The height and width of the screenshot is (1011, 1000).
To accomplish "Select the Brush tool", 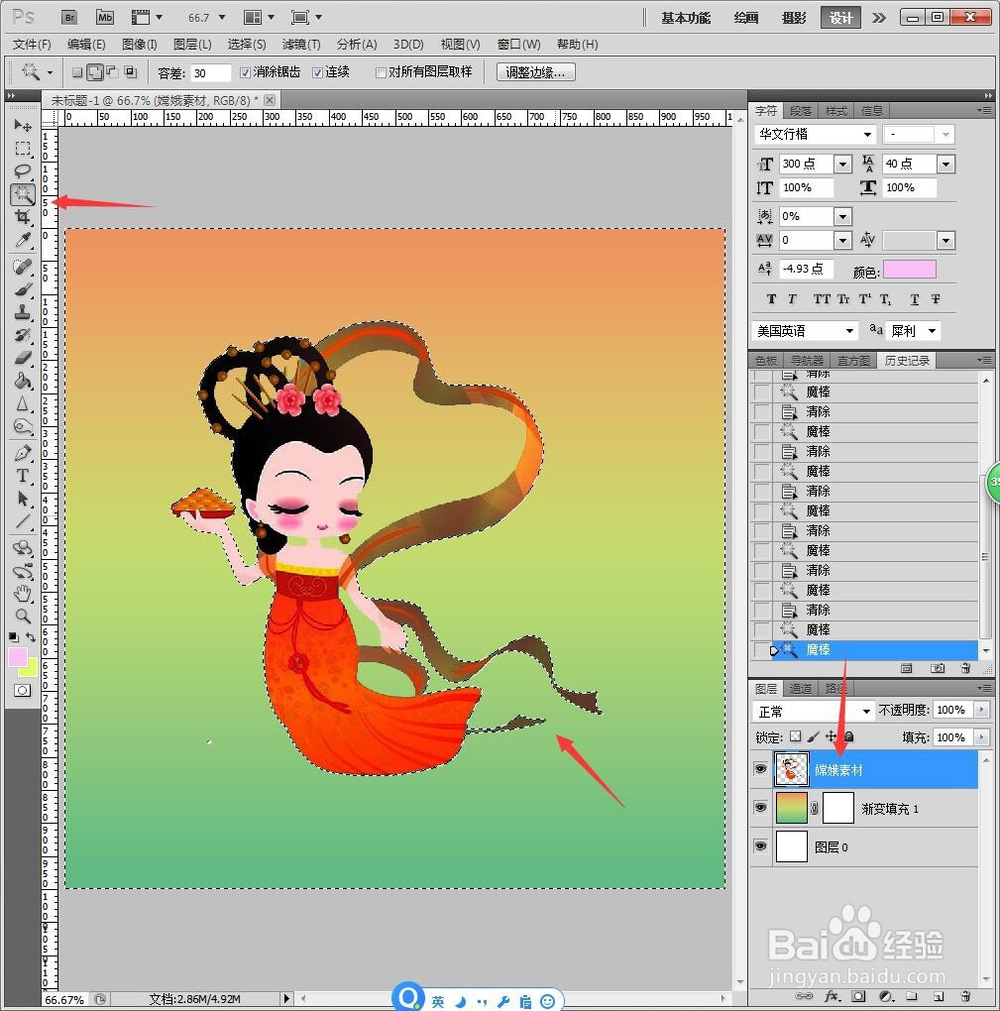I will tap(23, 290).
